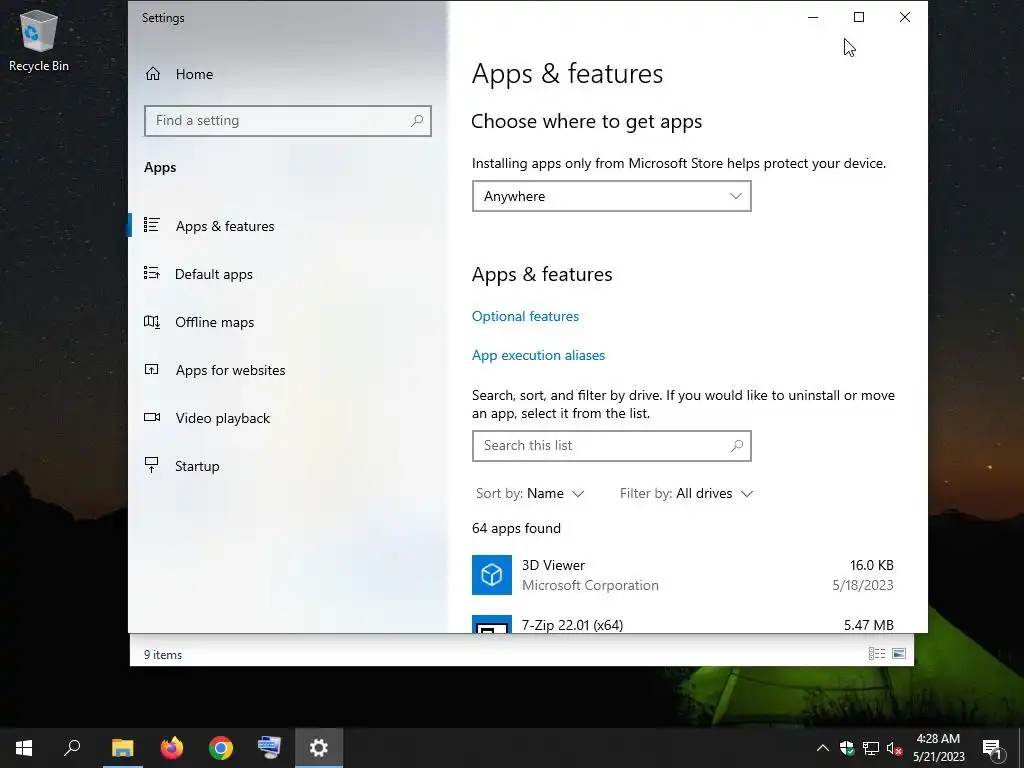Open taskbar search

point(72,748)
